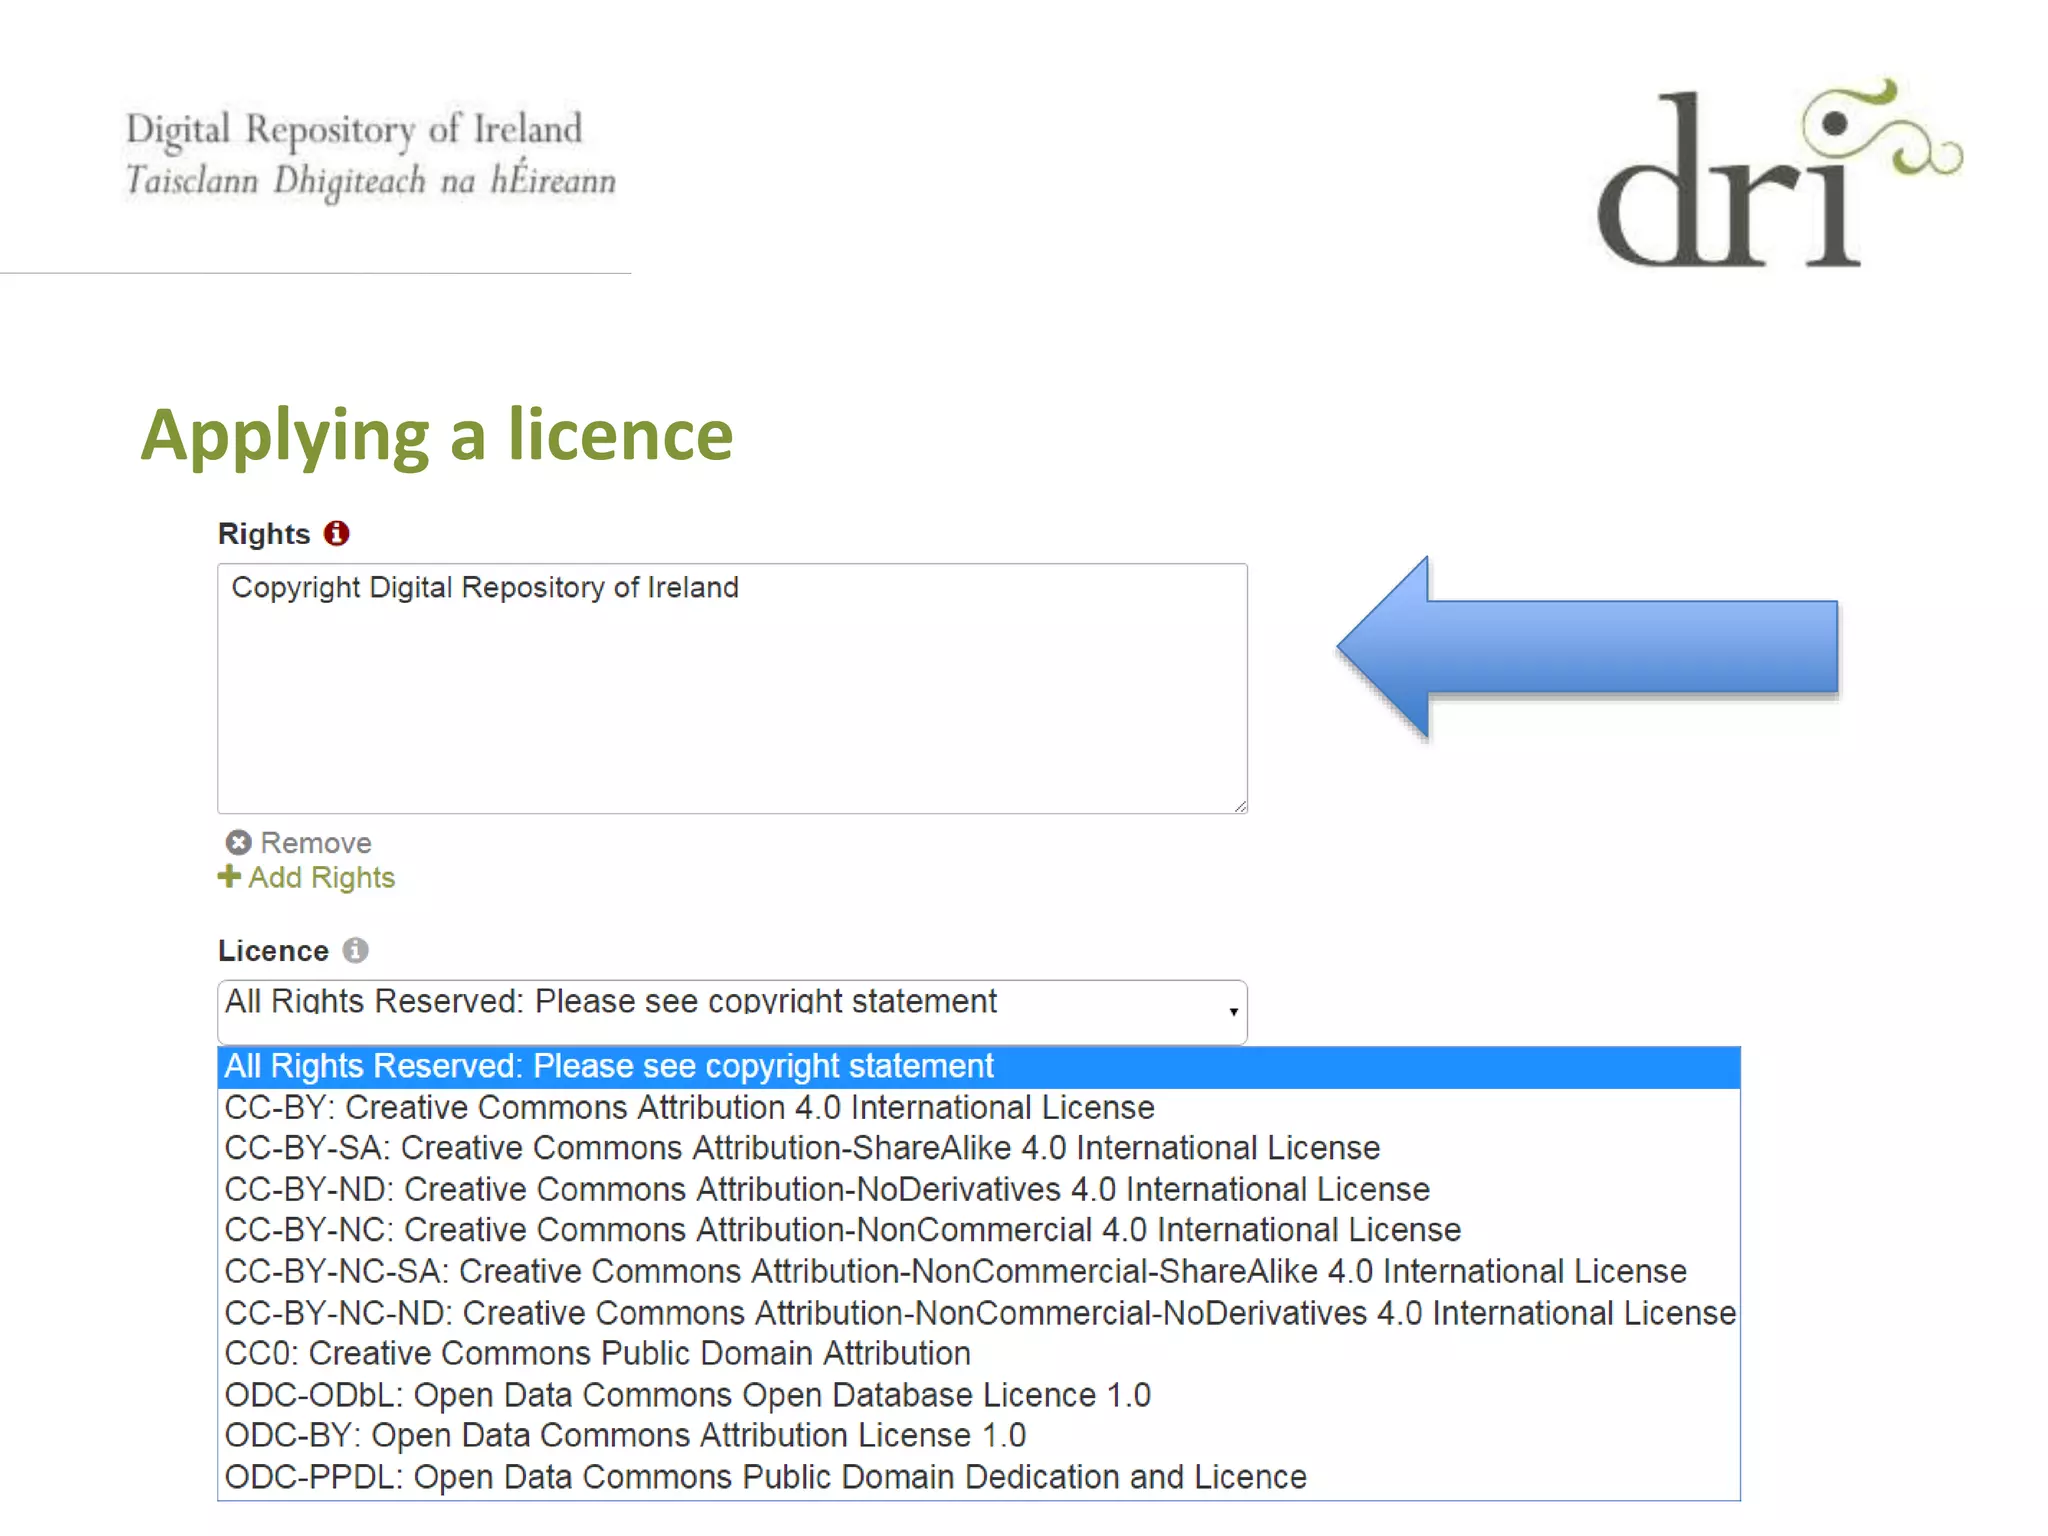
Task: Click the red info icon beside Rights
Action: coord(336,533)
